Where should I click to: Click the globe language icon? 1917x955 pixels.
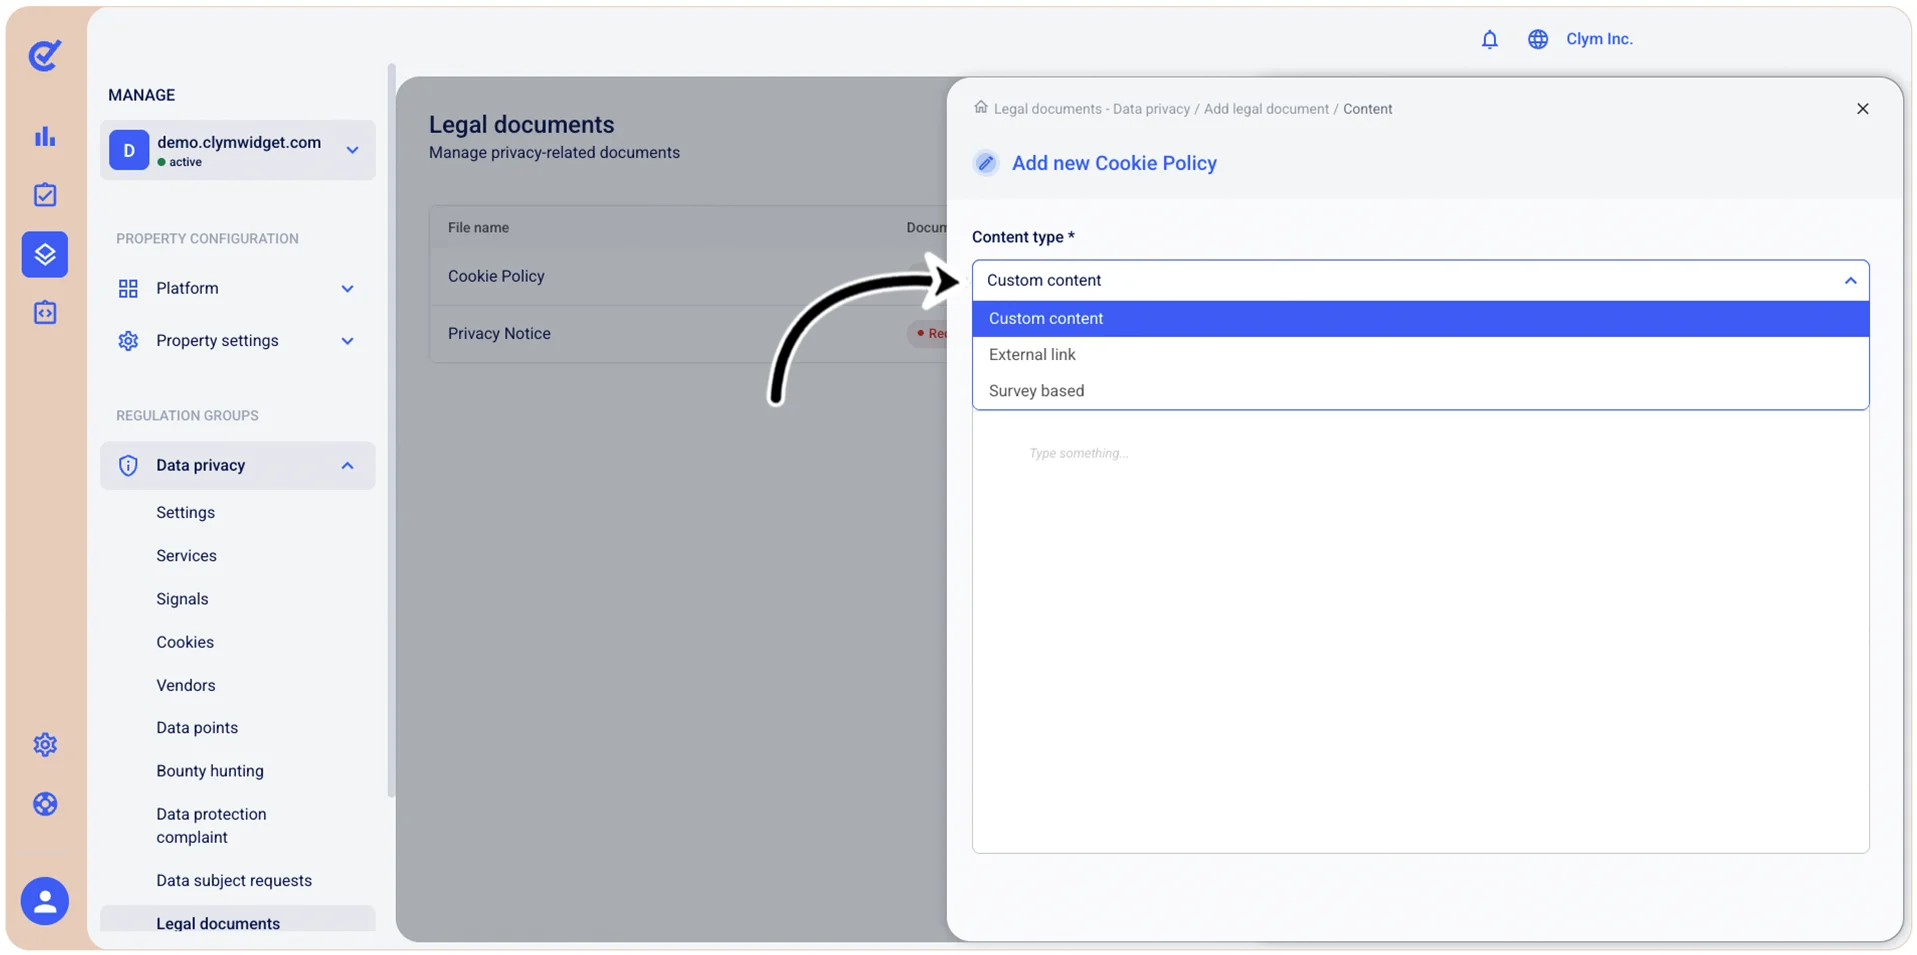tap(1538, 39)
